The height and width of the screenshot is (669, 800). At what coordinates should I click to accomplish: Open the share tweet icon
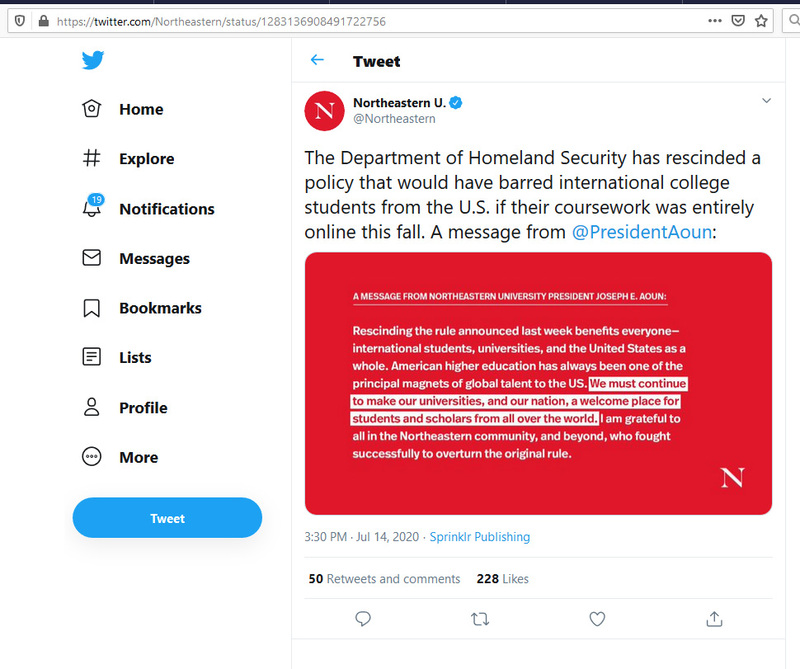(714, 619)
